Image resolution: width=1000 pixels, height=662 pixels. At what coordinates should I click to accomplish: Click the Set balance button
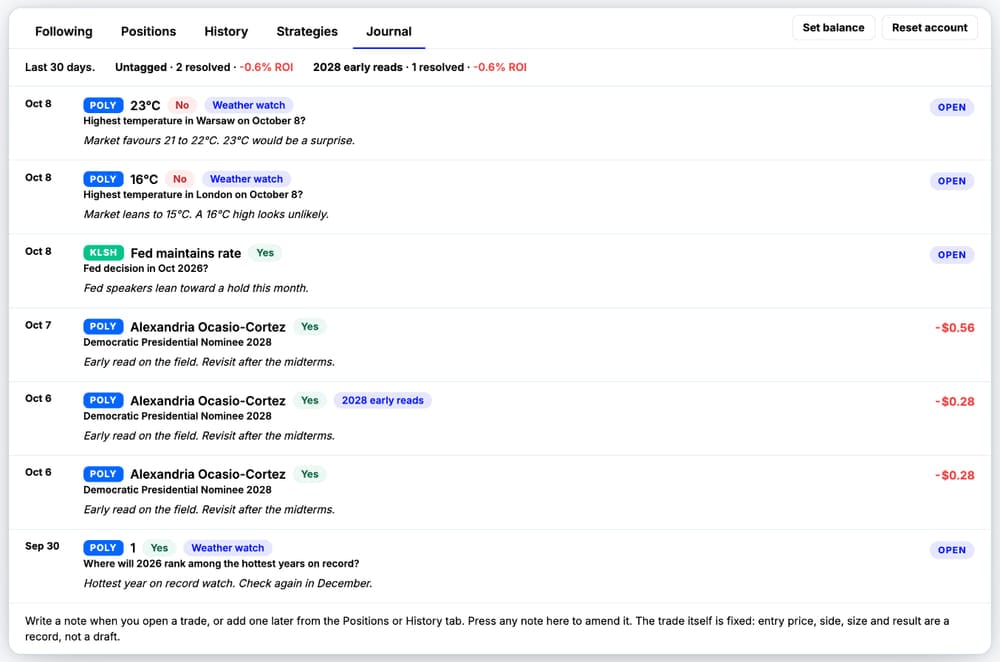tap(833, 27)
